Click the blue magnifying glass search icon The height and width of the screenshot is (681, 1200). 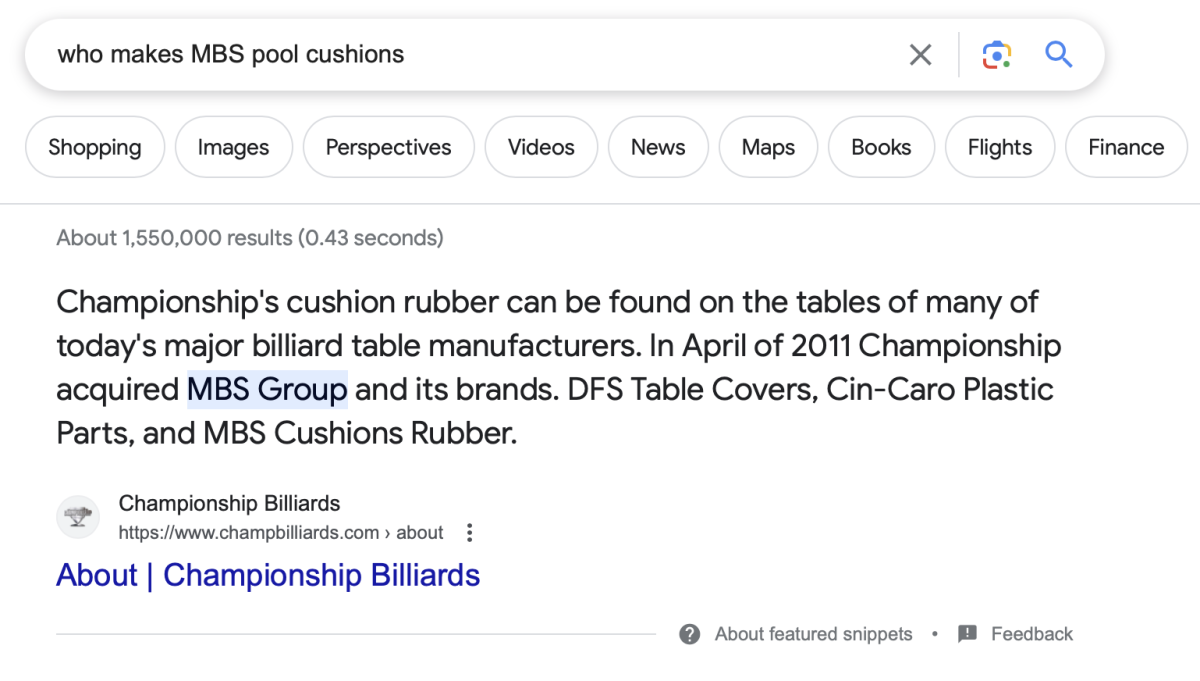[1059, 54]
